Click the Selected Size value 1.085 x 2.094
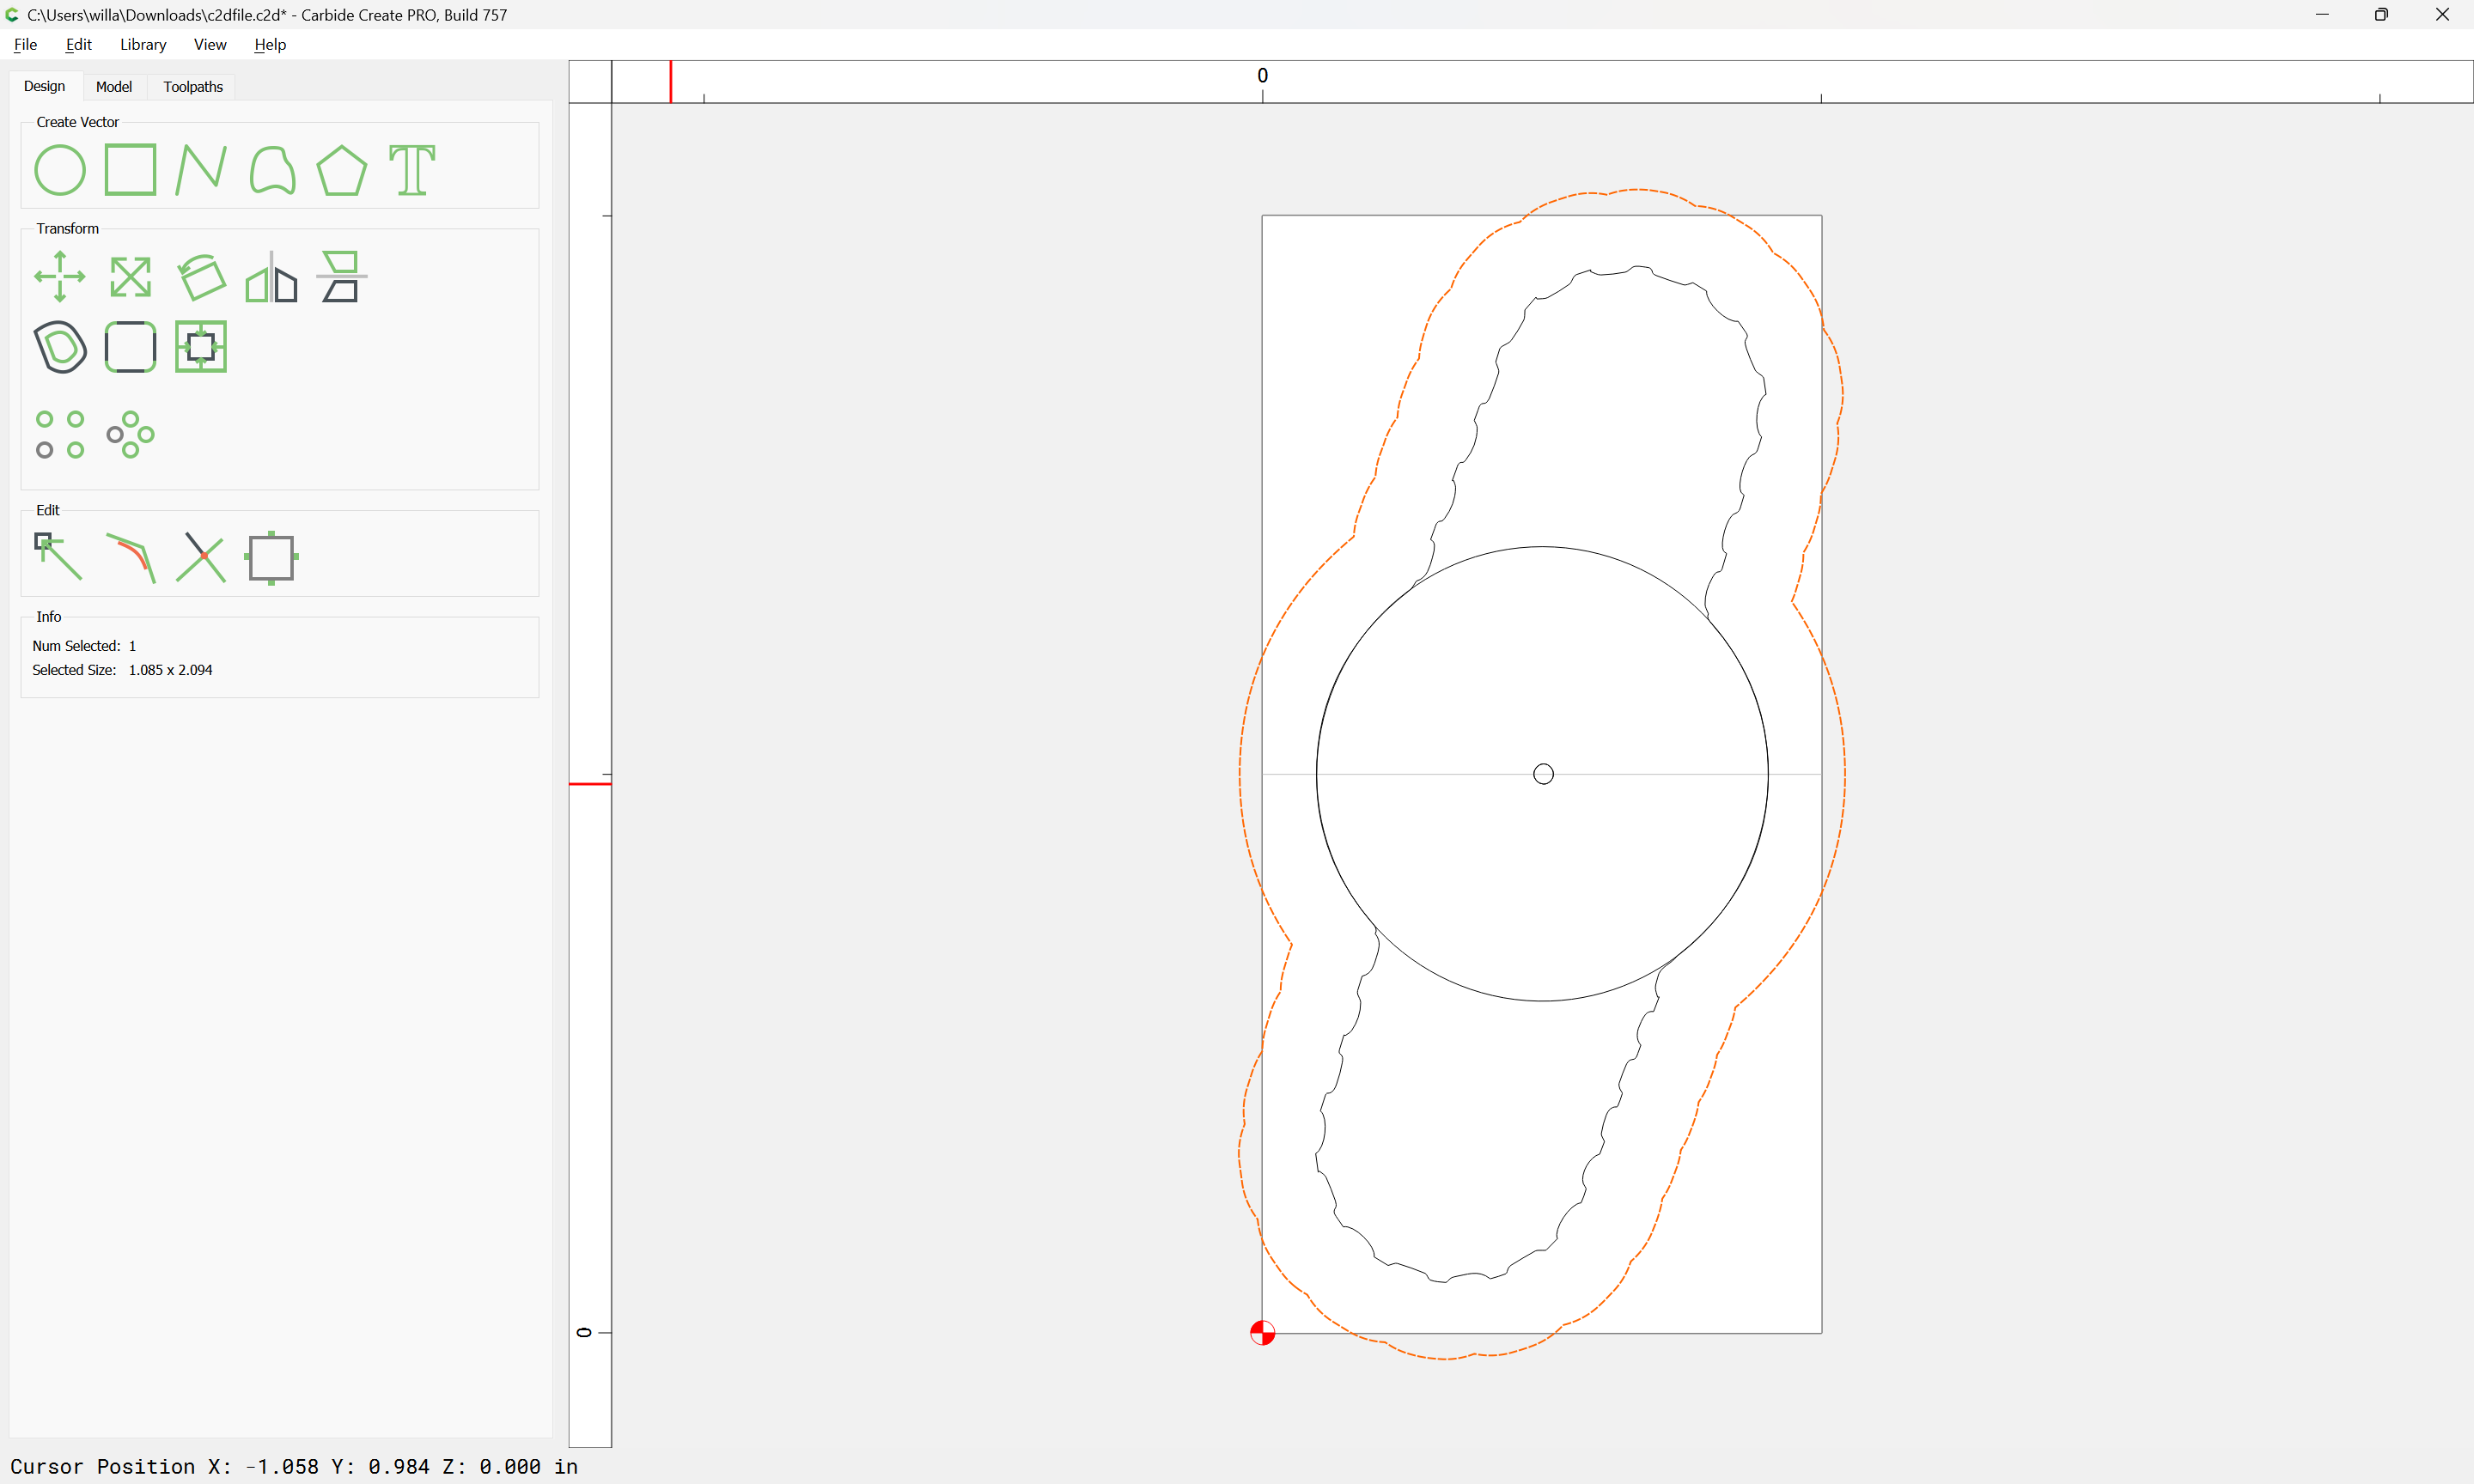This screenshot has width=2474, height=1484. 170,670
